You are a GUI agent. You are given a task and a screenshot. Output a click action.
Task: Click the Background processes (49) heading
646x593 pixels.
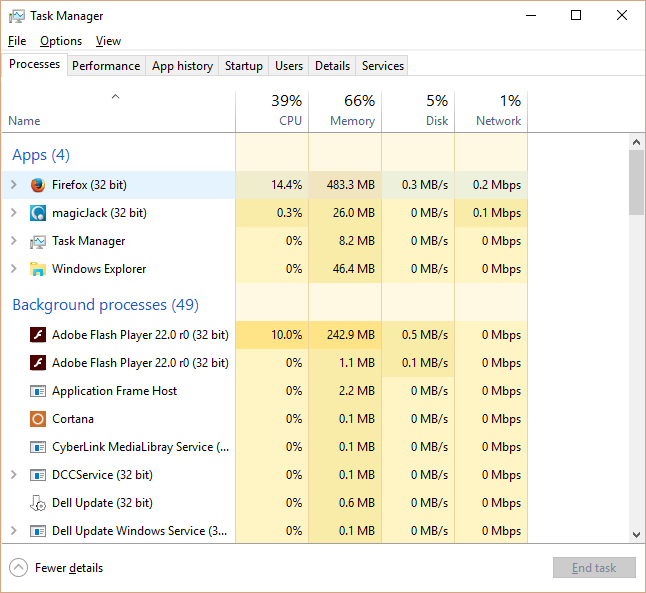tap(105, 305)
